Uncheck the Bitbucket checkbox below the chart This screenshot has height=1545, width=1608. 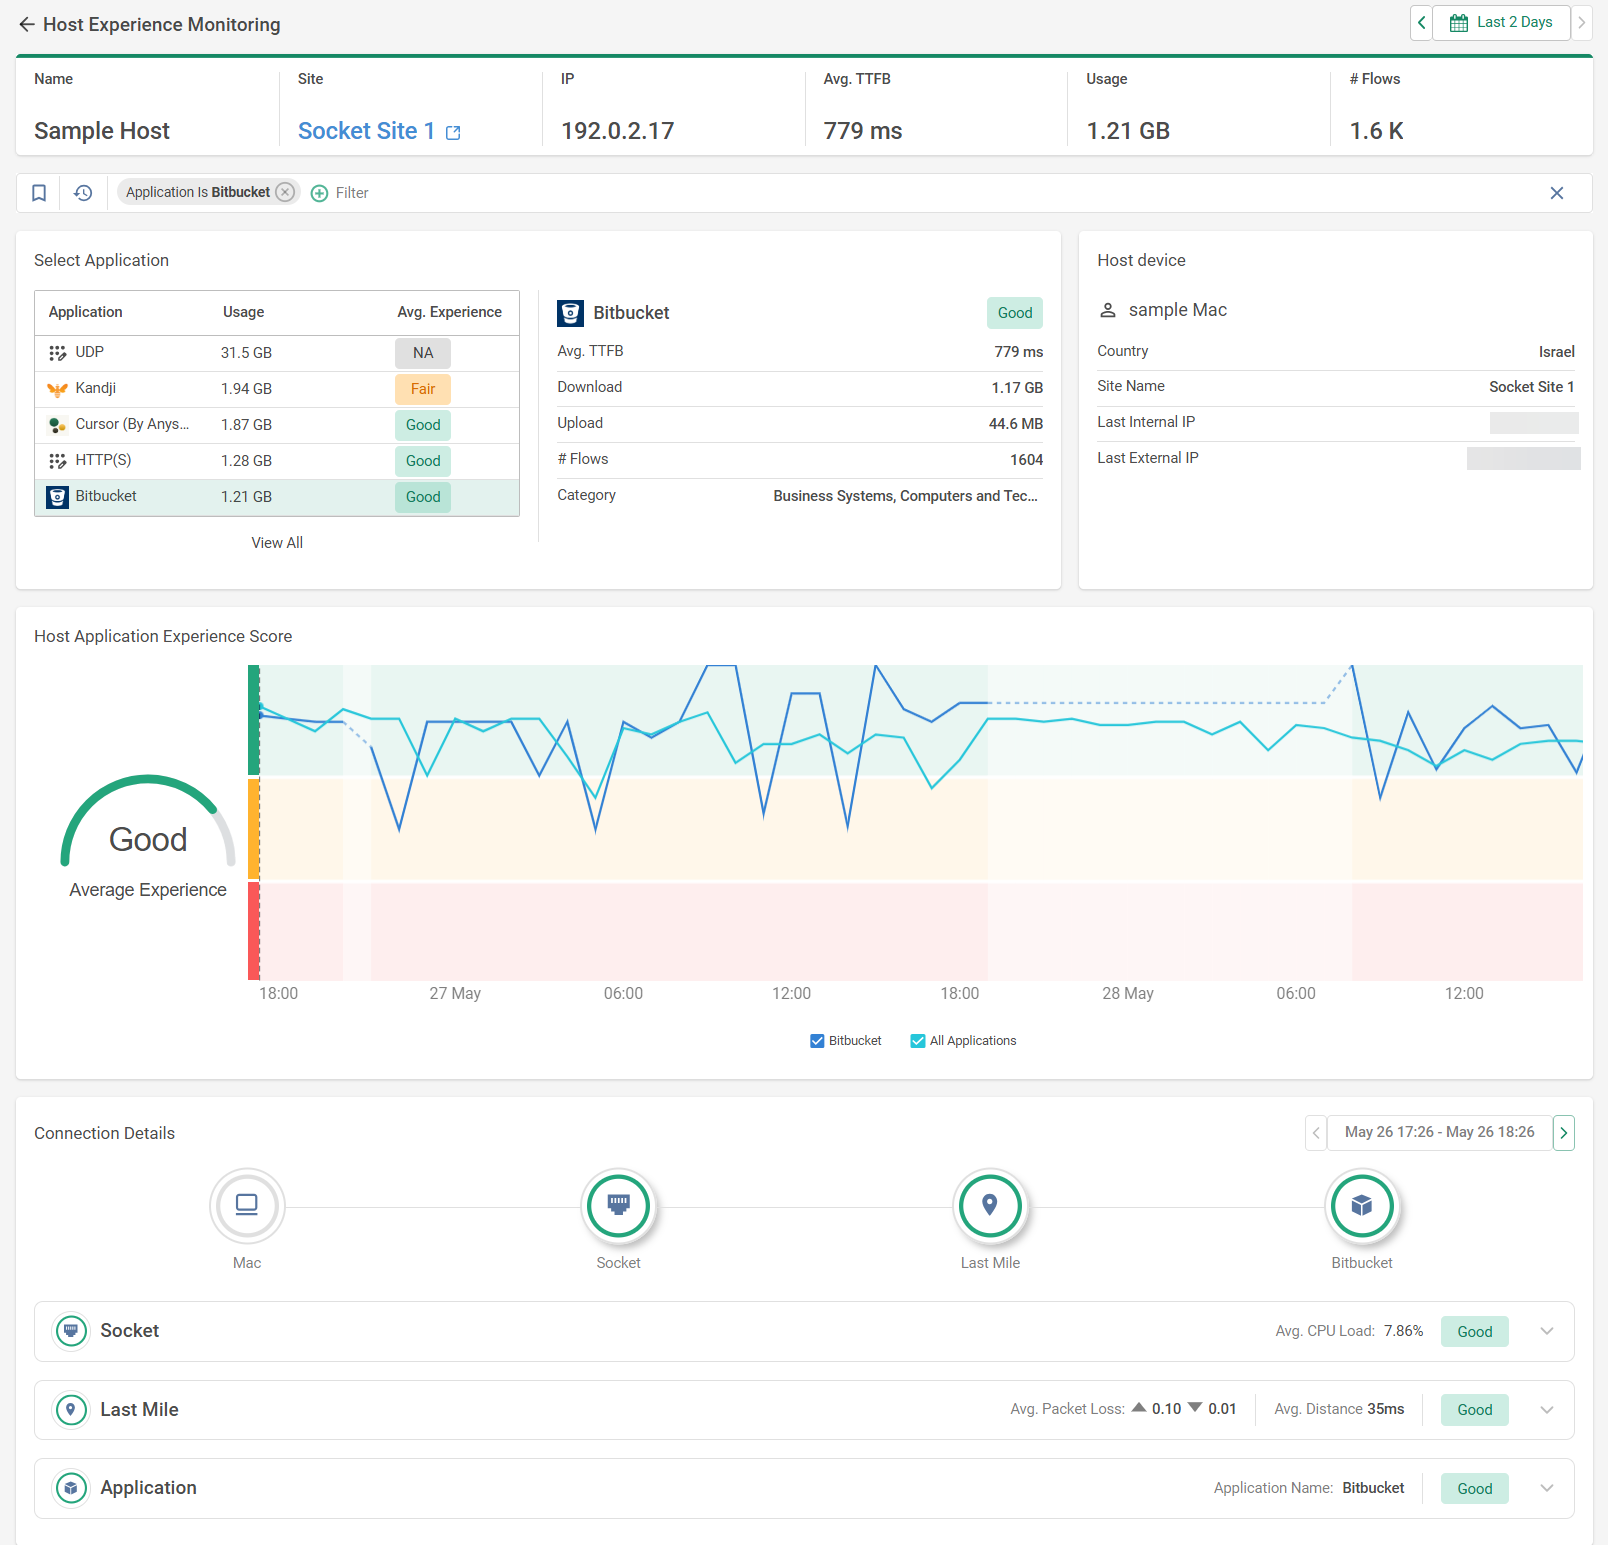point(817,1040)
